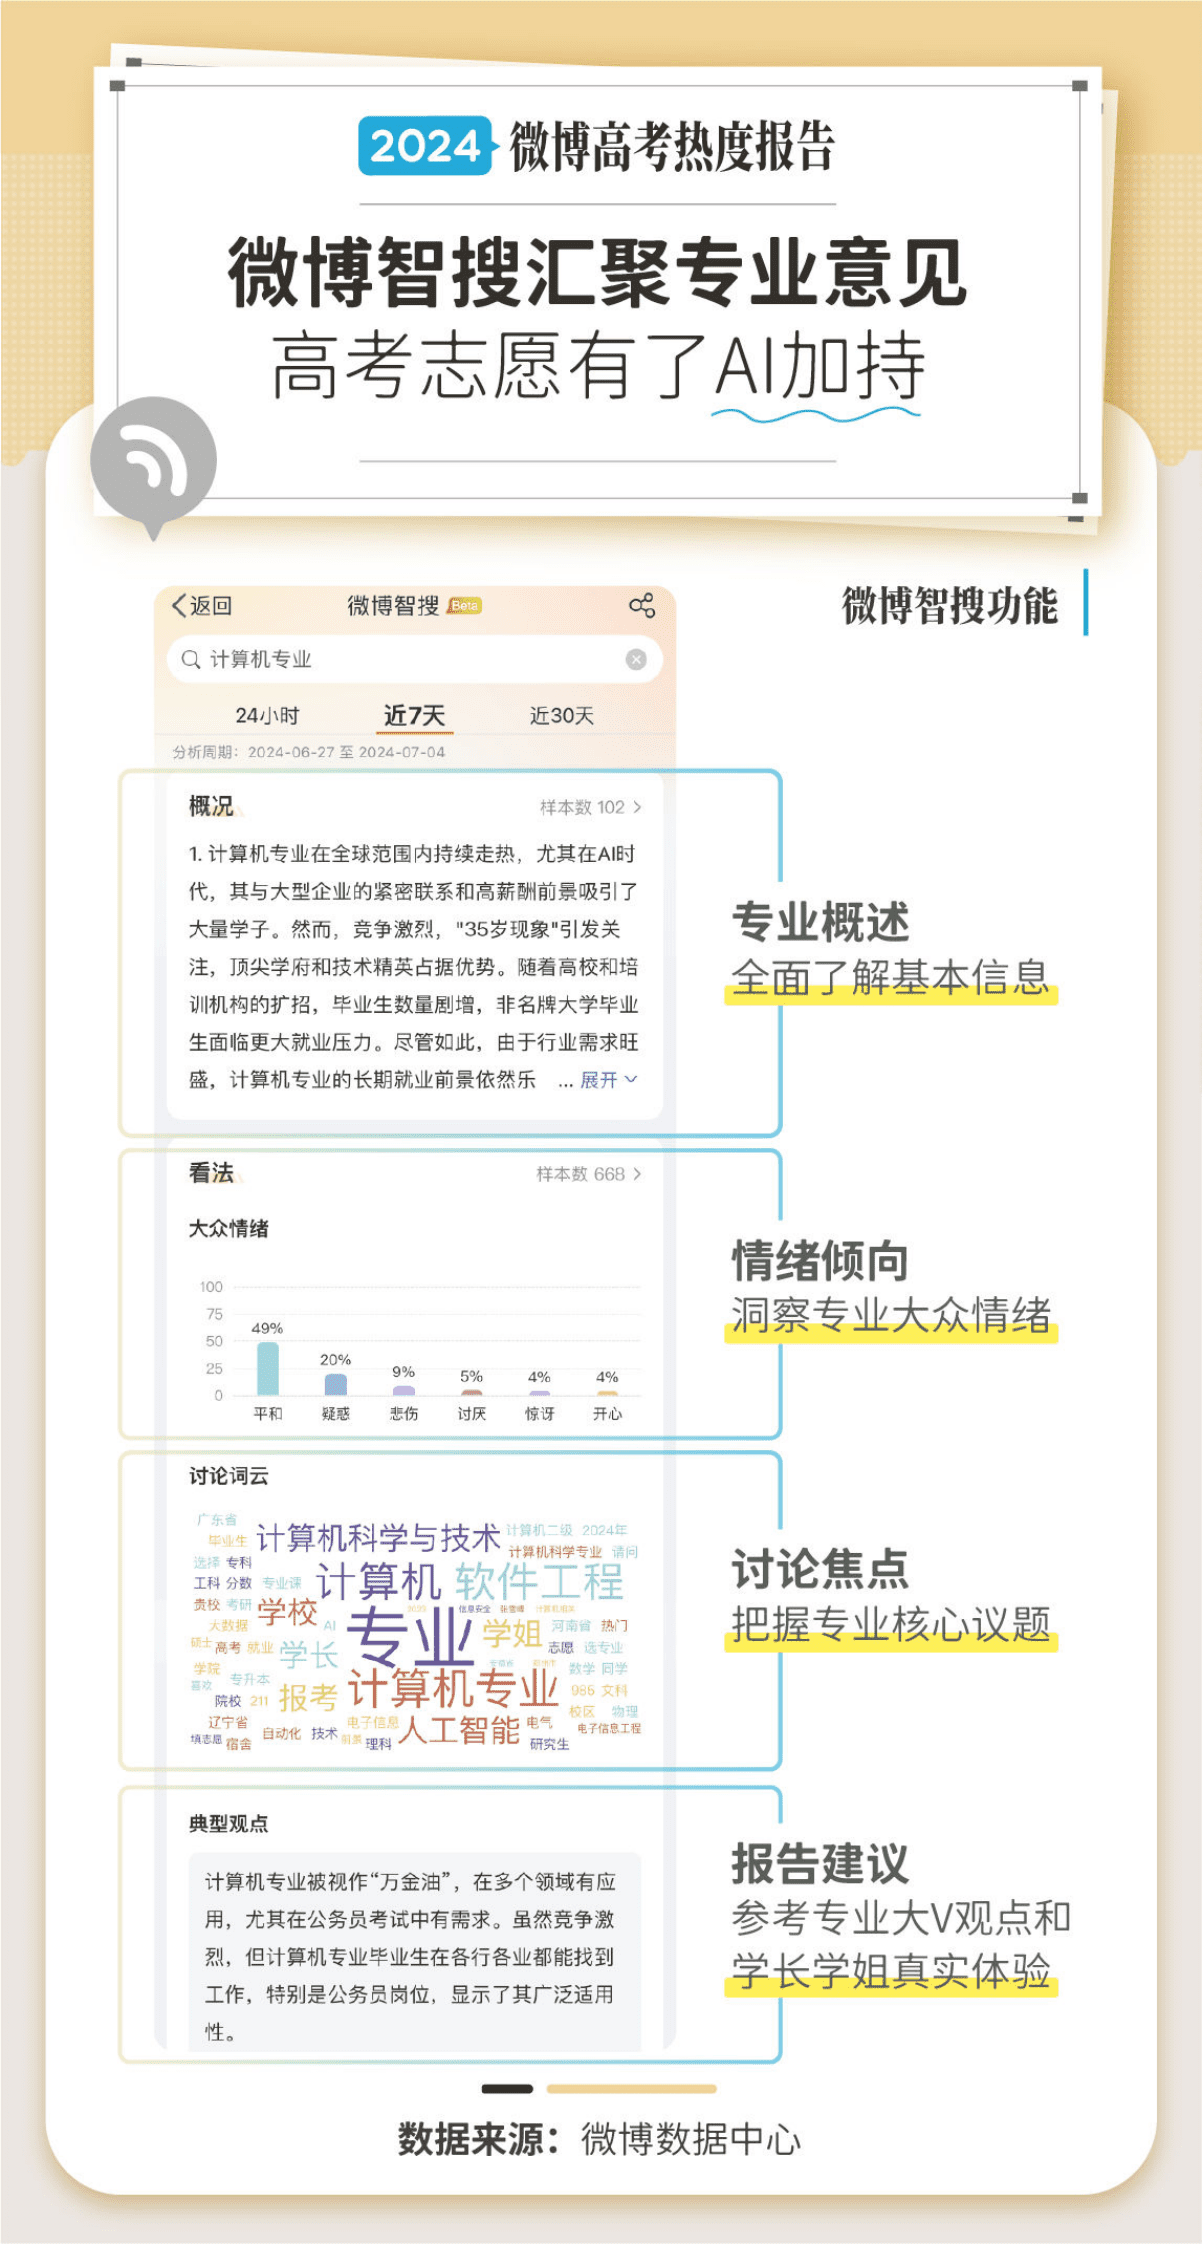
Task: Click word cloud term 自动化
Action: pos(281,1734)
